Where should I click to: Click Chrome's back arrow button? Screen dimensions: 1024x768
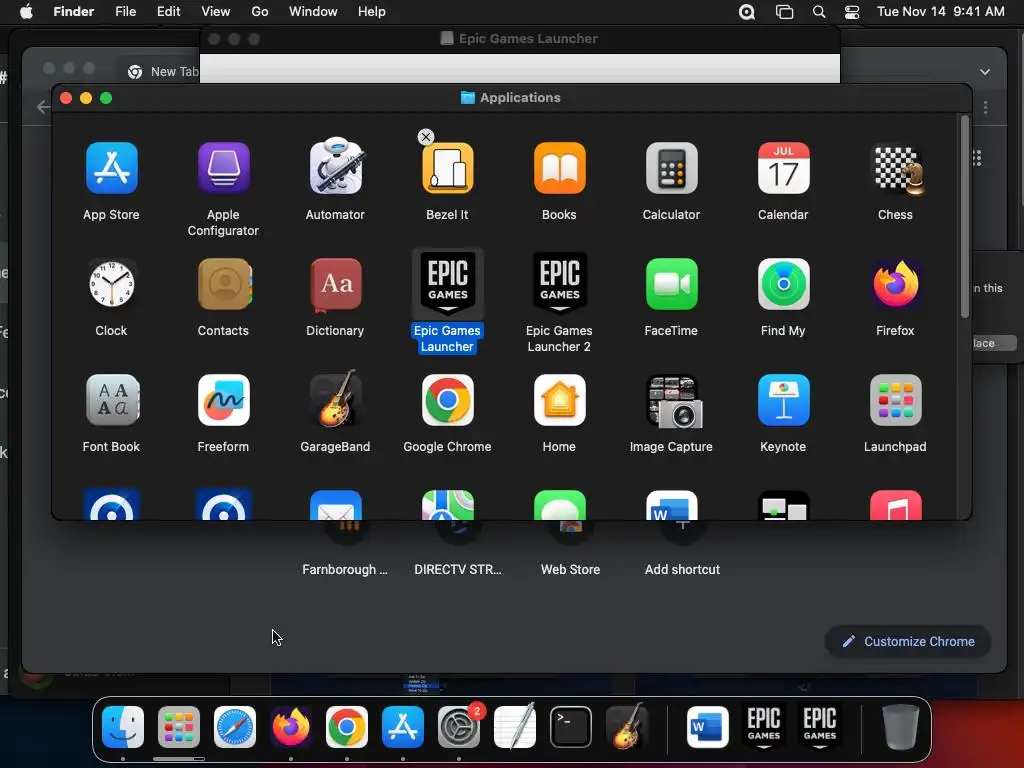point(43,106)
